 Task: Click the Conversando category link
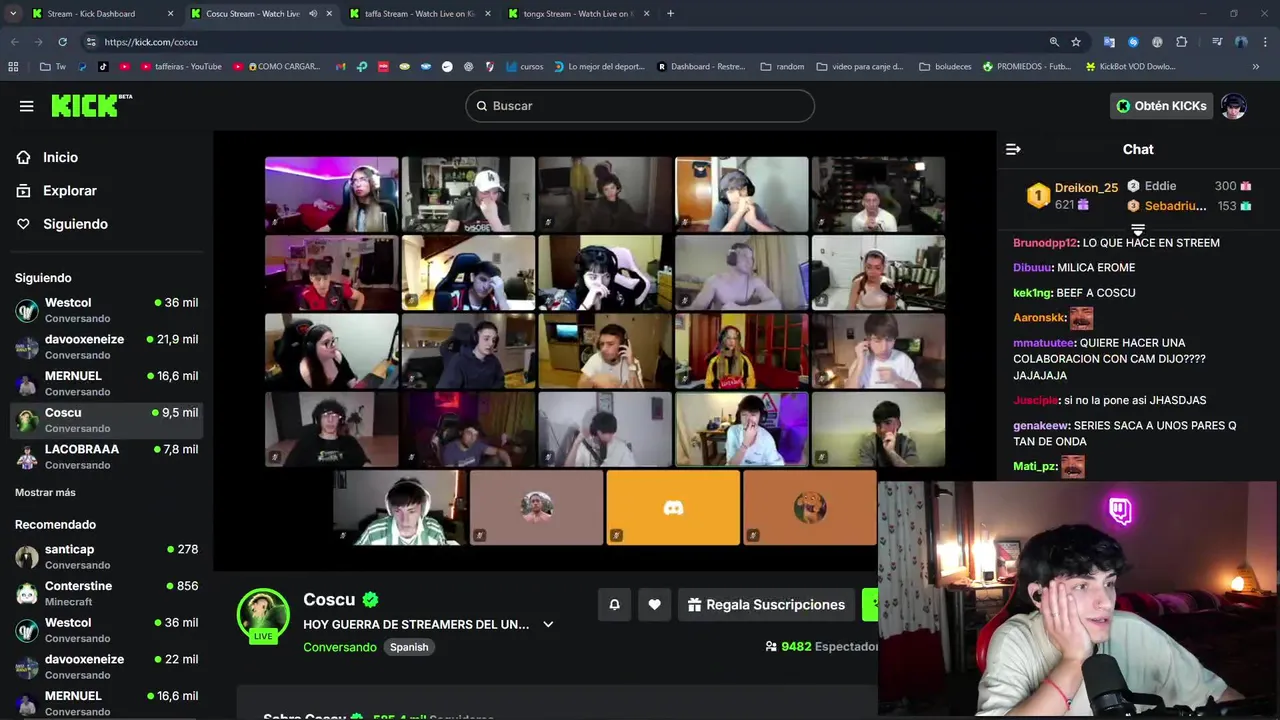pyautogui.click(x=340, y=647)
